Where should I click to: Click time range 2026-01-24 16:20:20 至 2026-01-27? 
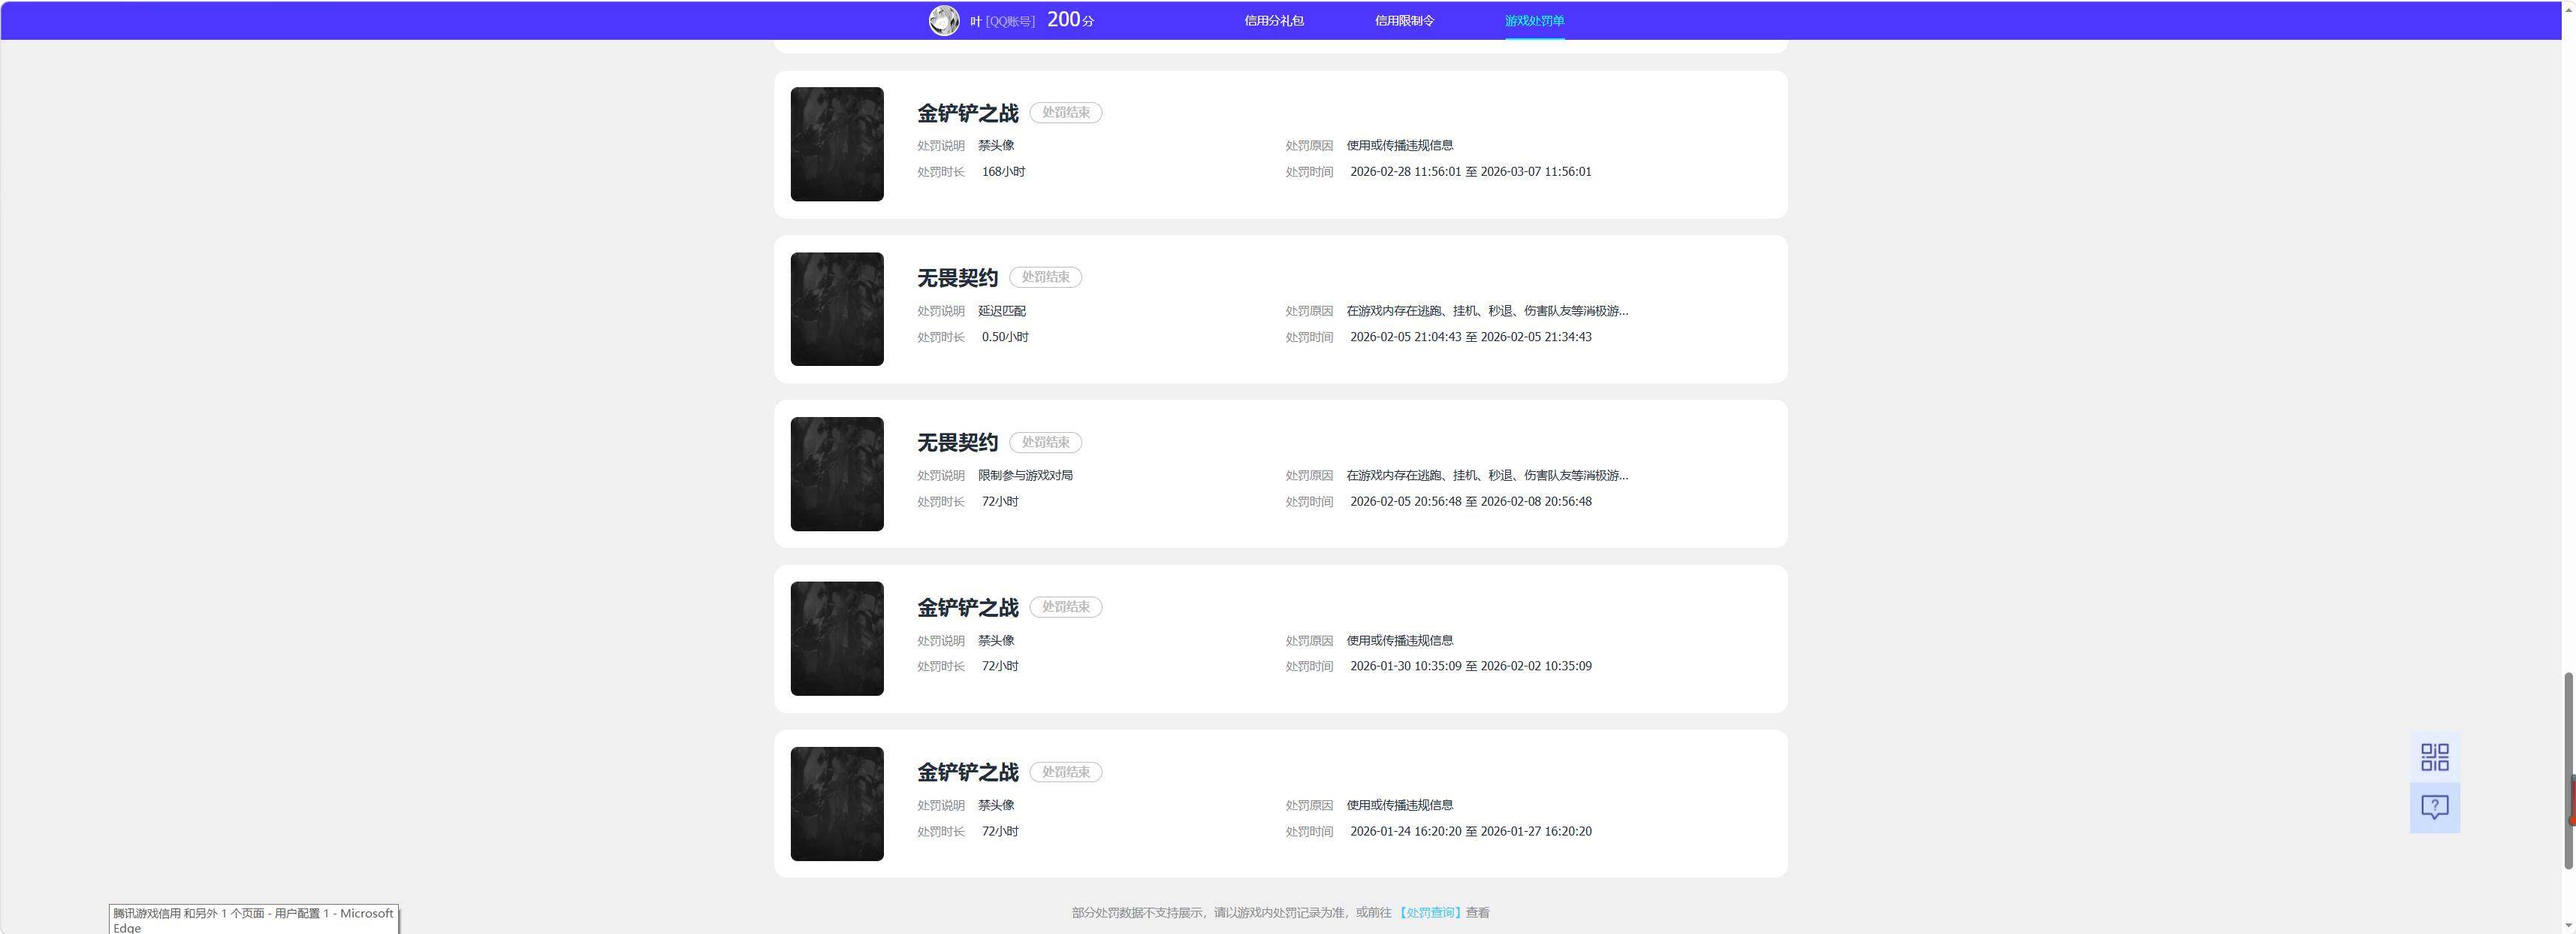coord(1470,831)
